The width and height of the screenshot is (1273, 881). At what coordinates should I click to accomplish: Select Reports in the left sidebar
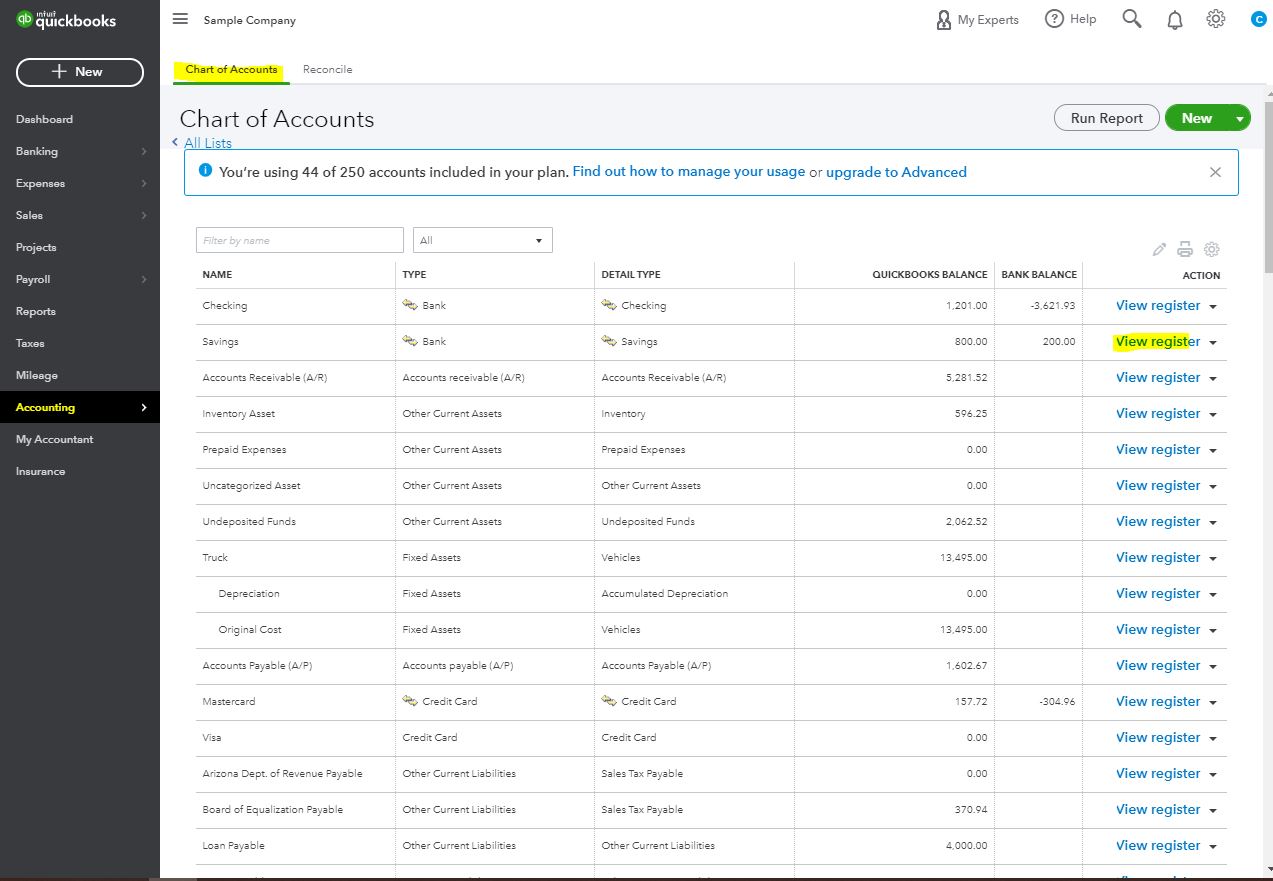tap(36, 311)
